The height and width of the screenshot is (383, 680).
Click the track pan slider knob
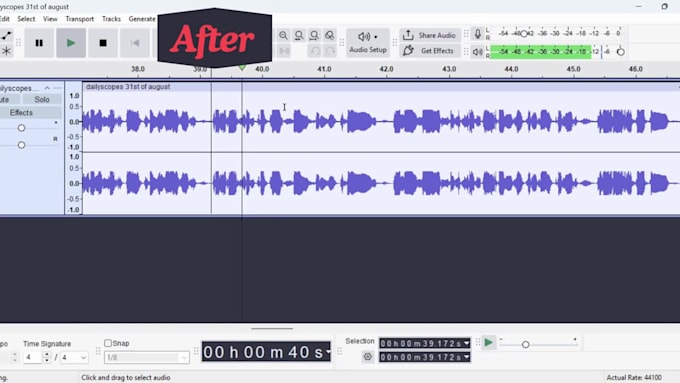pyautogui.click(x=21, y=145)
